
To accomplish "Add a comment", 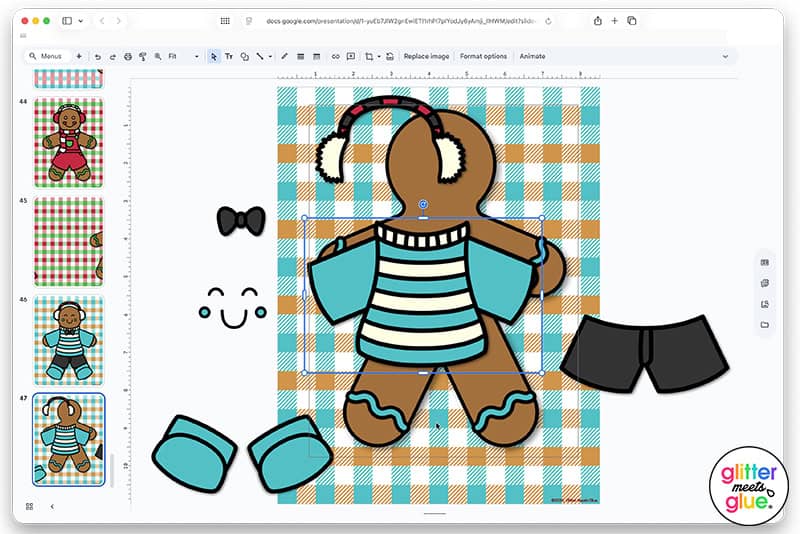I will coord(351,57).
